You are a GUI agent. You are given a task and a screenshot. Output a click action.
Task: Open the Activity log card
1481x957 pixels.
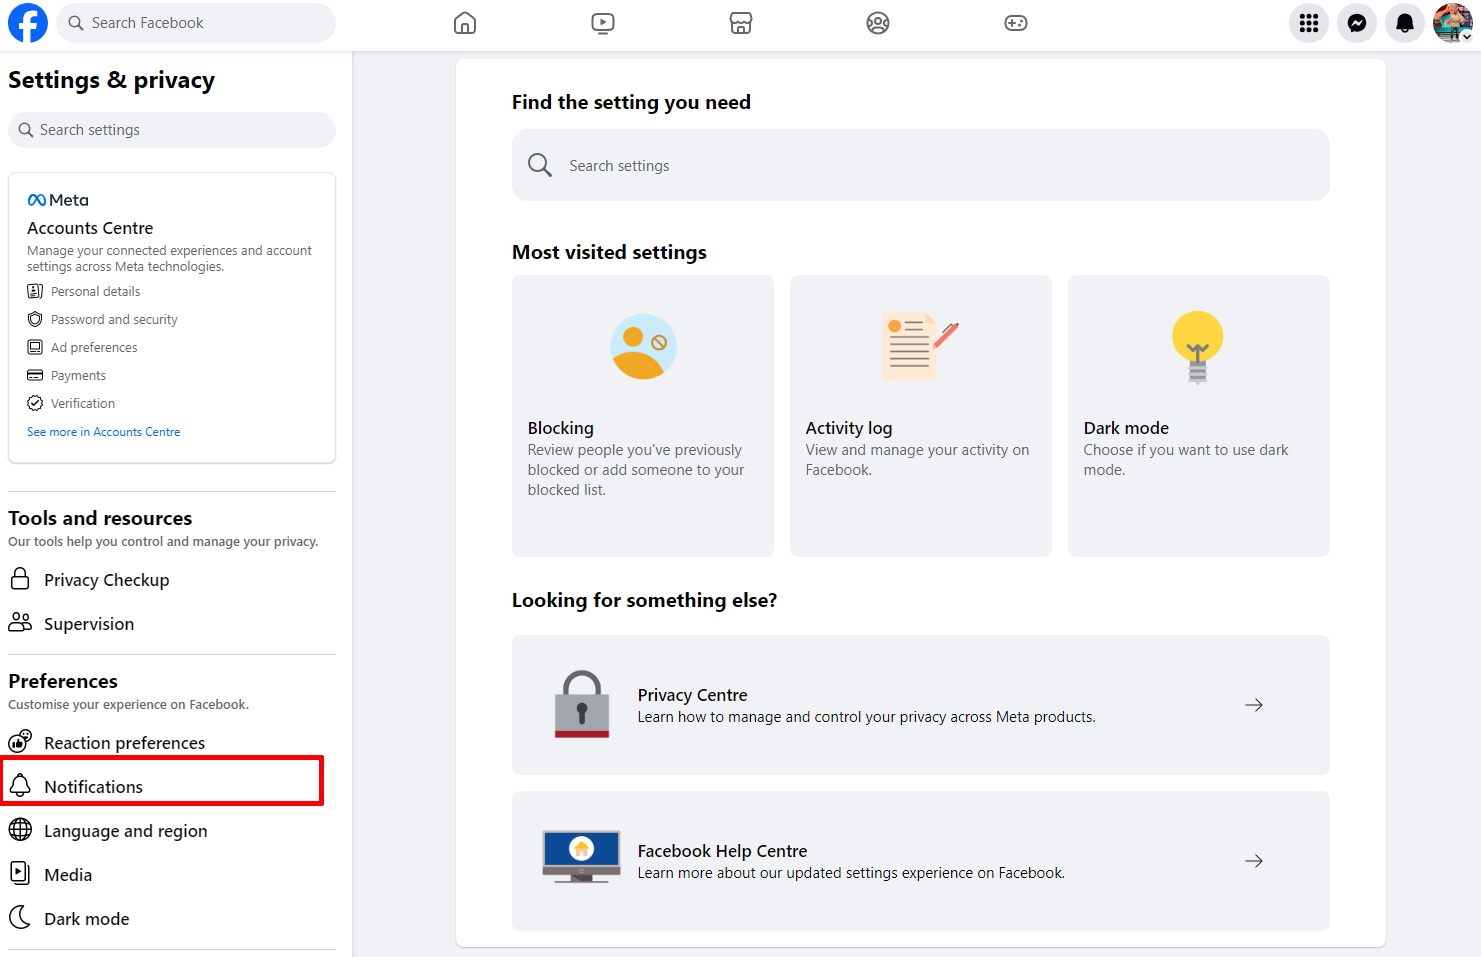click(x=920, y=416)
